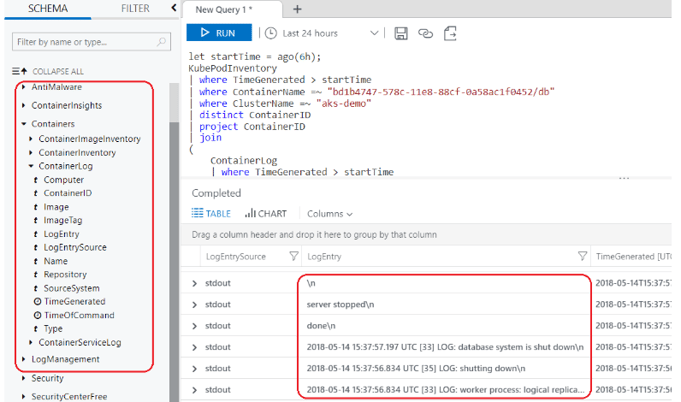Click the filter by name input field
The image size is (681, 402).
click(x=85, y=42)
